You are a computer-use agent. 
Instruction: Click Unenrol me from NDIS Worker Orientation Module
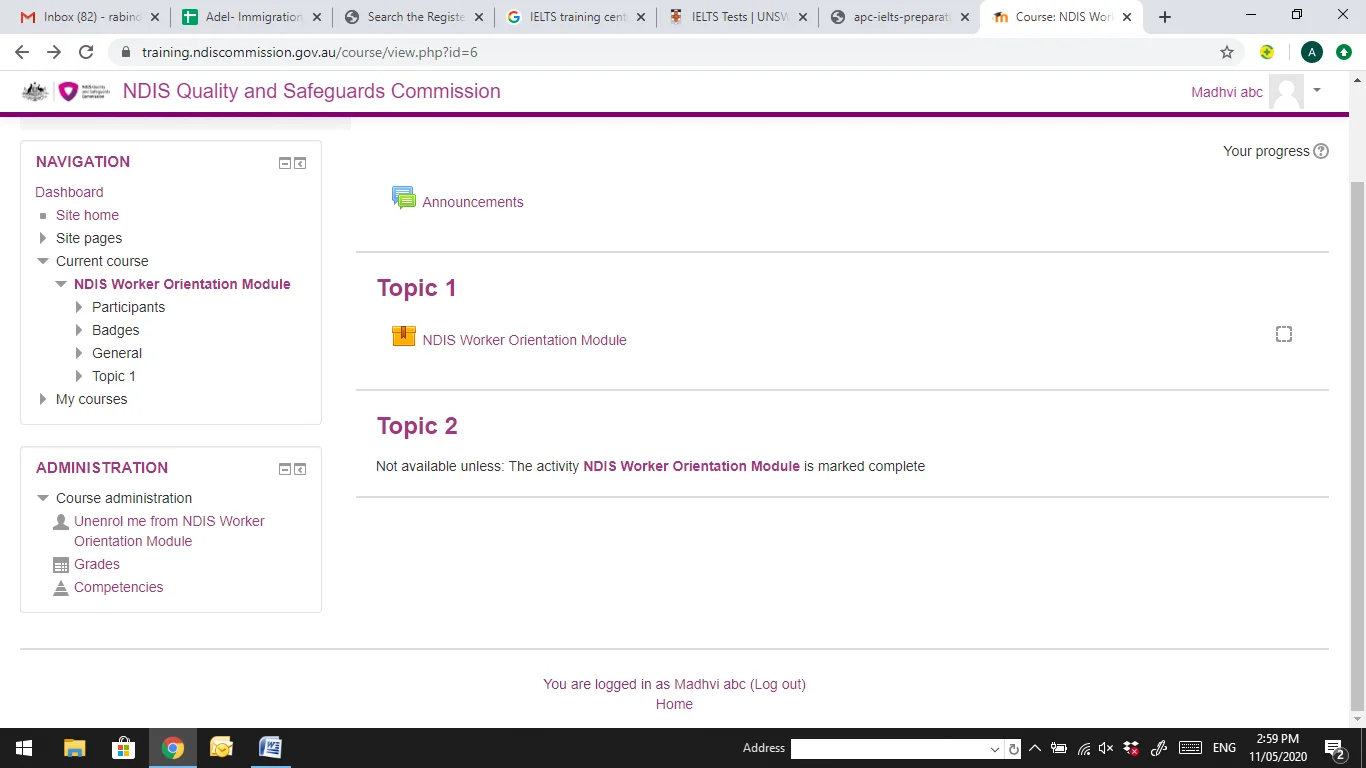pyautogui.click(x=169, y=531)
